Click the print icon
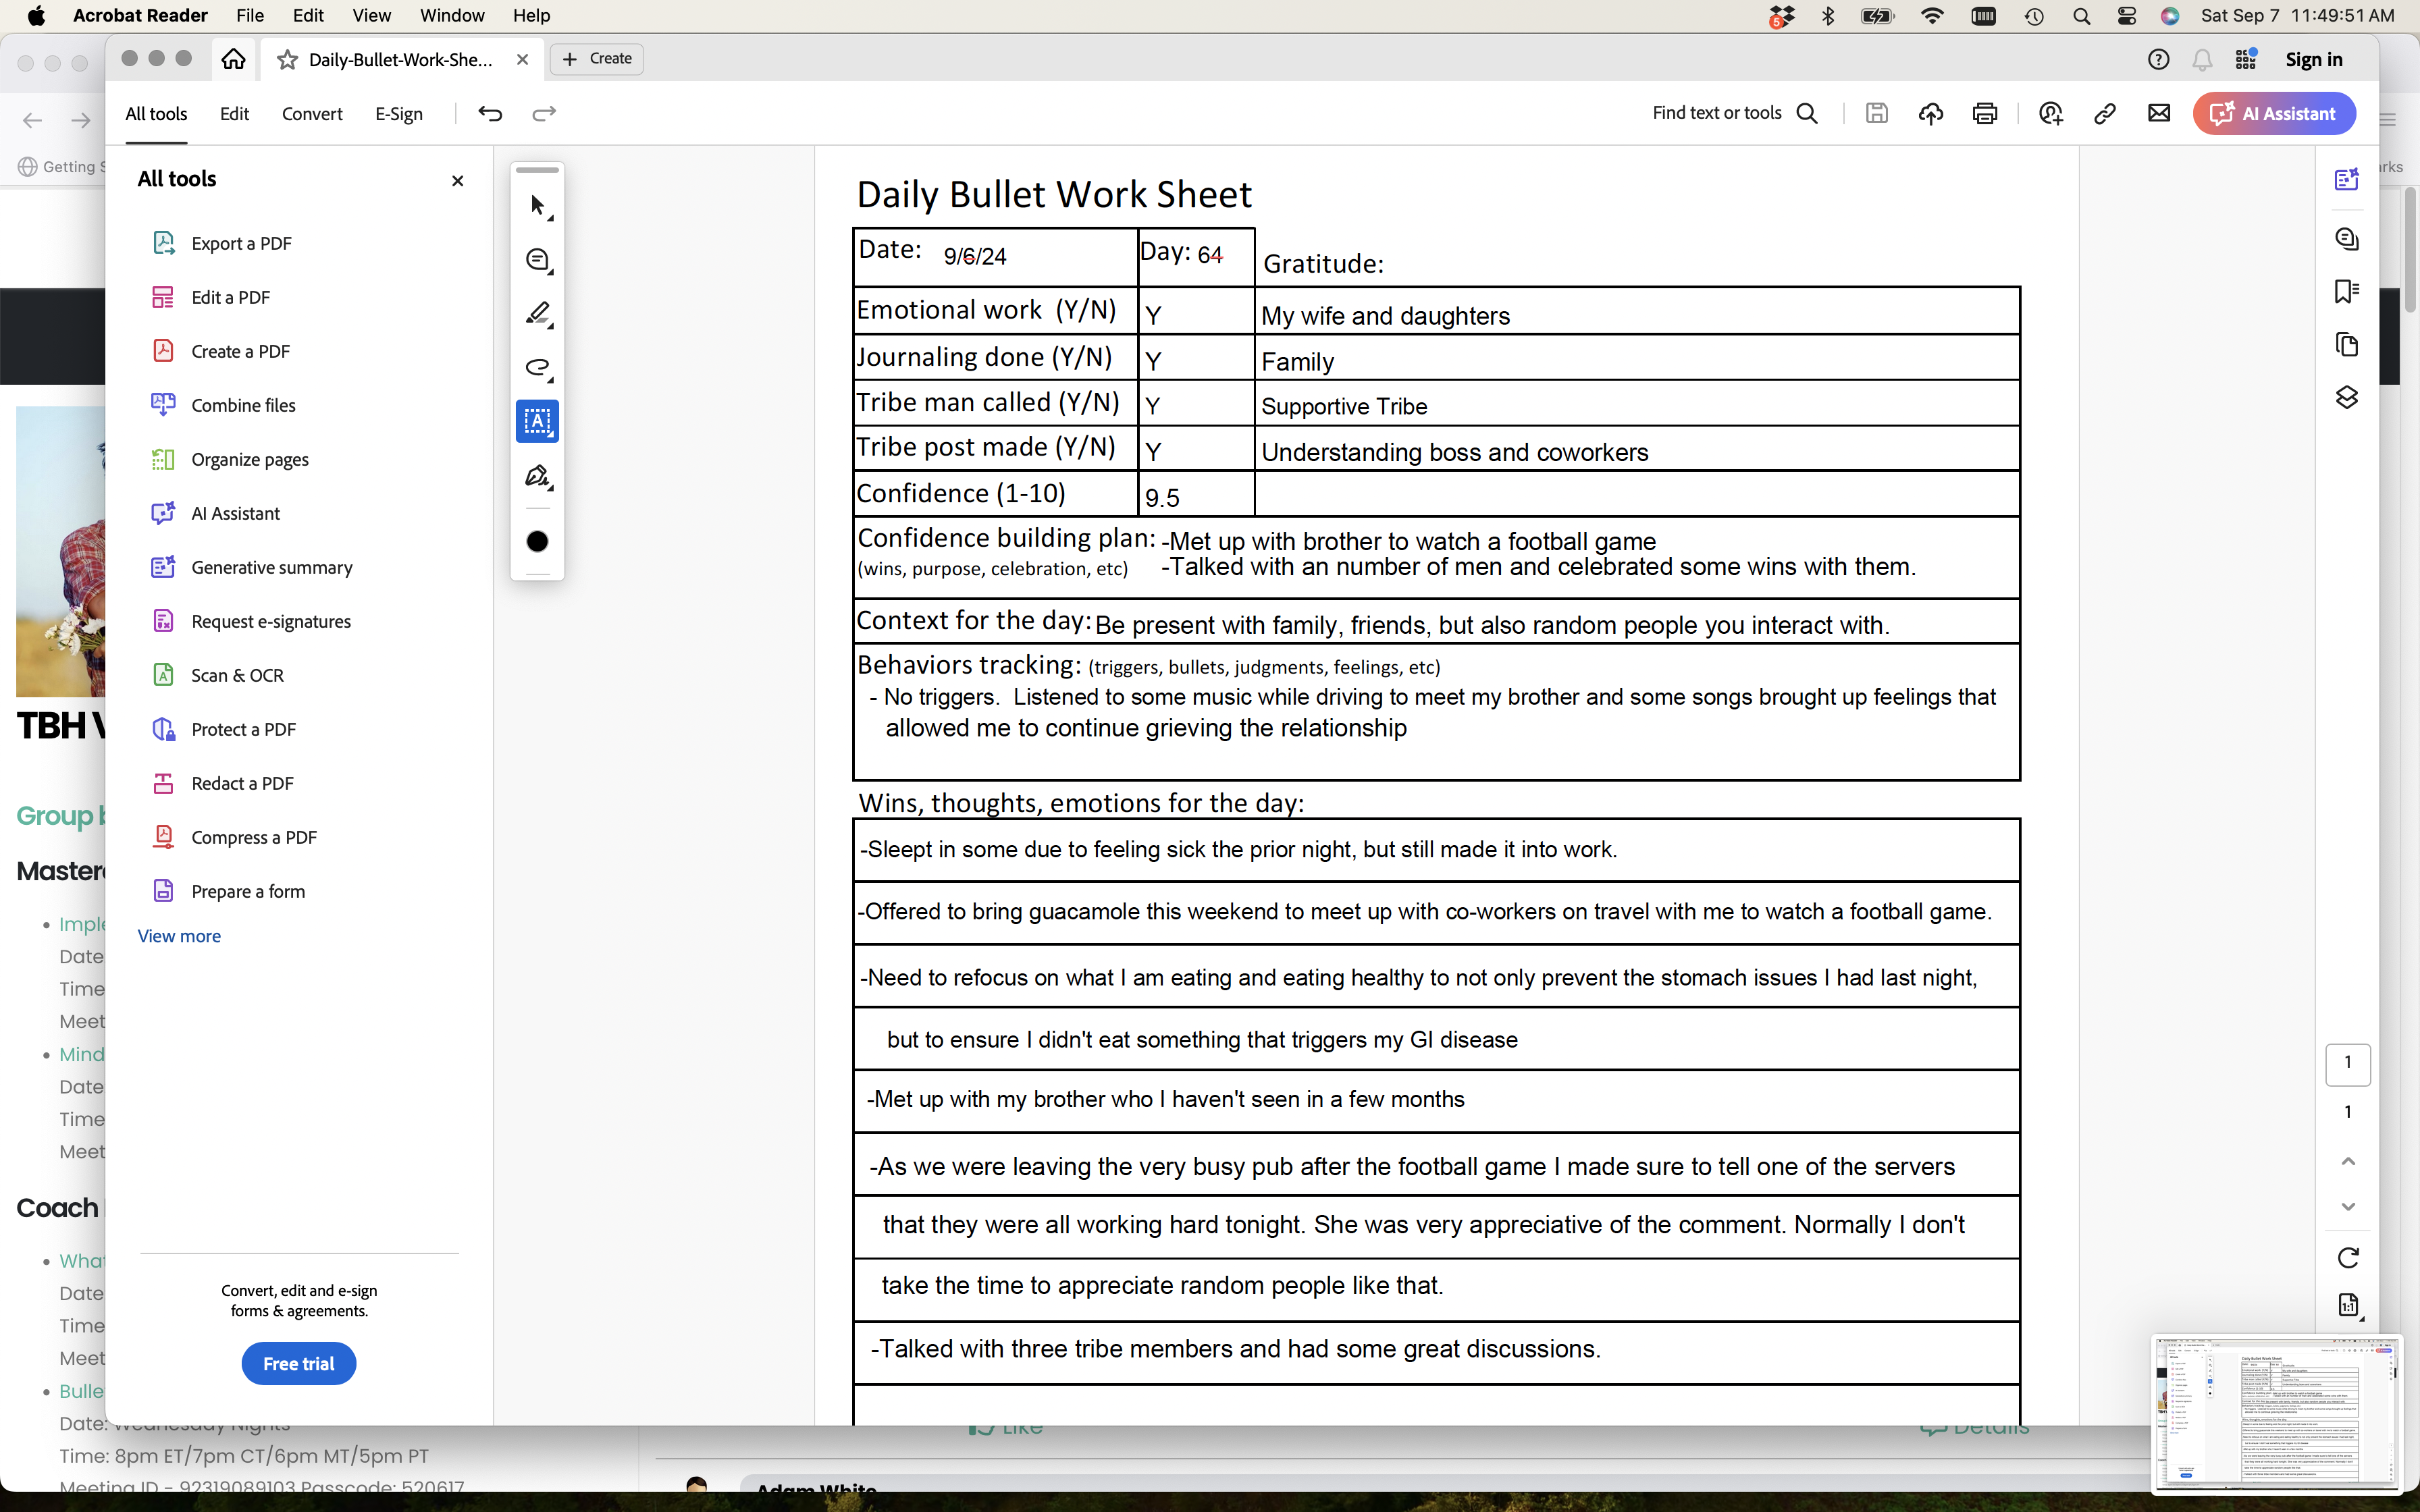 pos(1984,114)
